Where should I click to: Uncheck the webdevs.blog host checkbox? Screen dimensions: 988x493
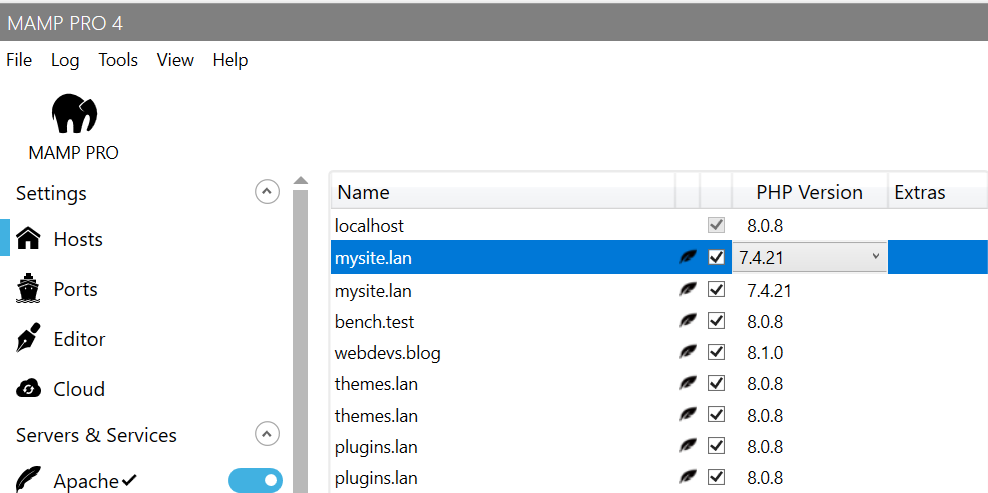coord(716,352)
